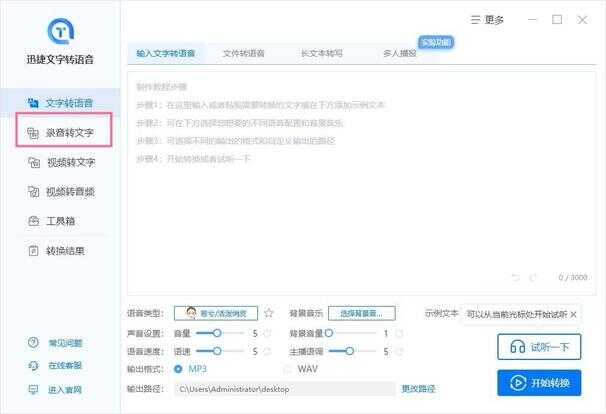Adjust the 主播语调 pitch slider
Screen dimensions: 606x414
[352, 351]
